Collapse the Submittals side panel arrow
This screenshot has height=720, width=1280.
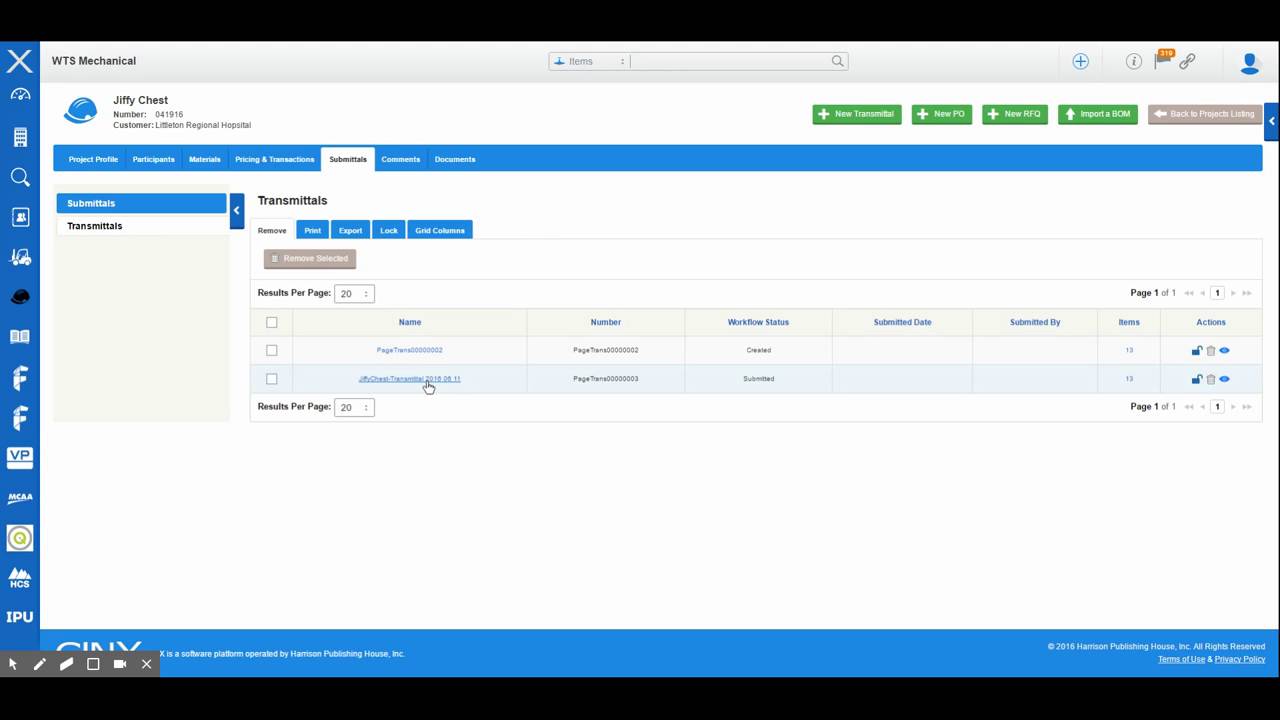click(x=236, y=210)
